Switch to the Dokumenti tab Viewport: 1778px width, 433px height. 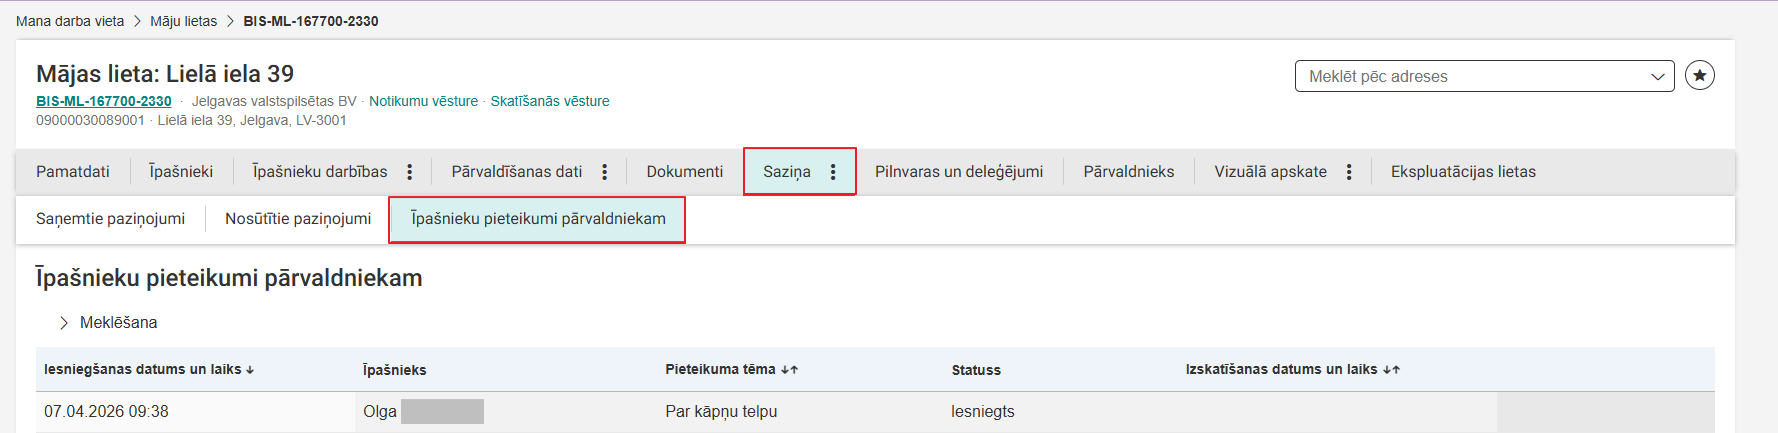[x=684, y=172]
